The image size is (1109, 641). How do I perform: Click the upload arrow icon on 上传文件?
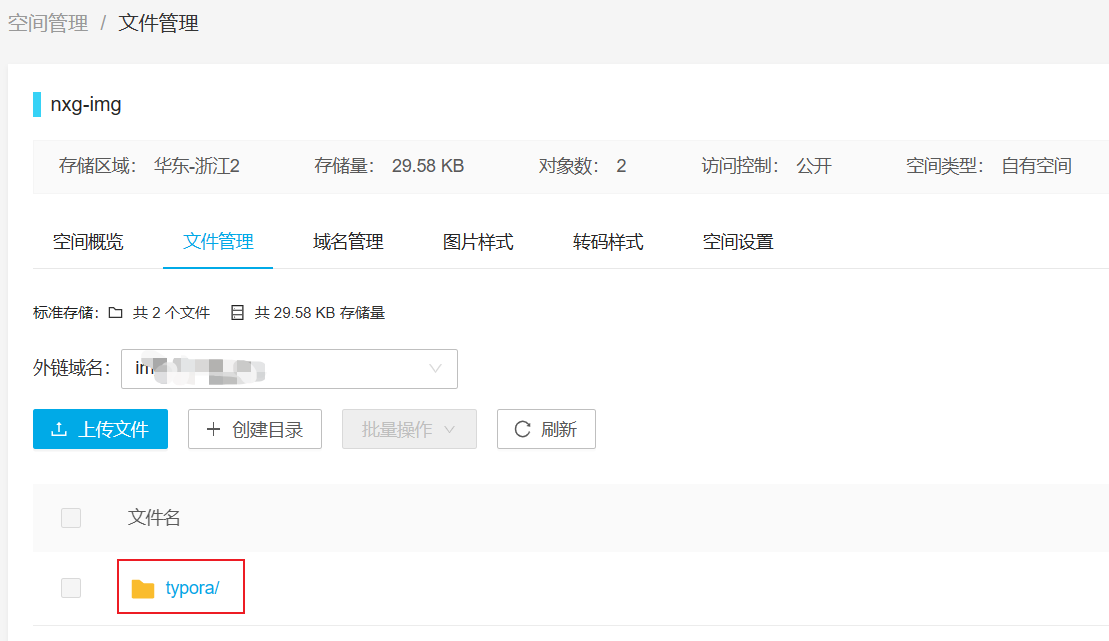tap(59, 429)
